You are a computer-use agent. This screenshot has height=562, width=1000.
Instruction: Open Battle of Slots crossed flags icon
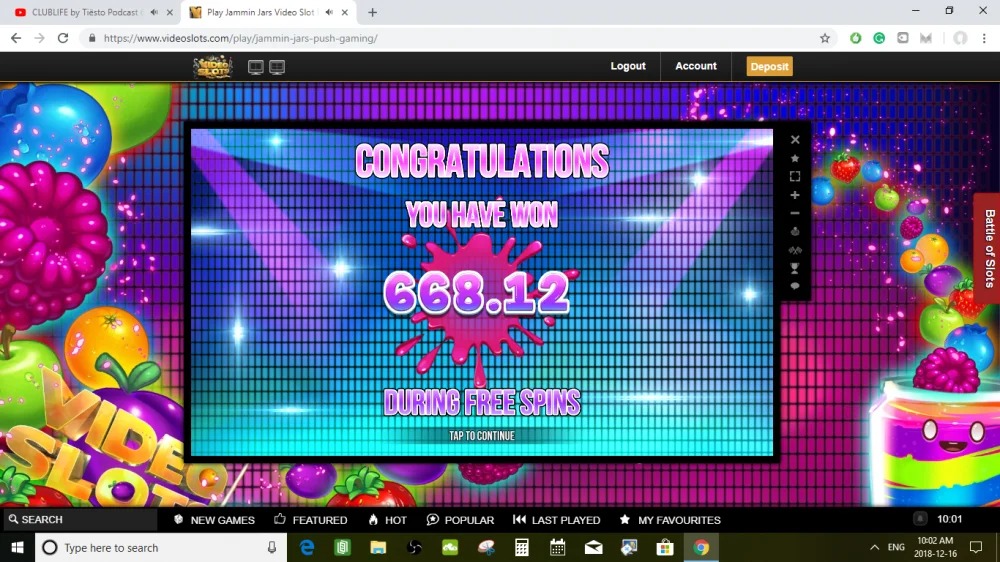click(795, 250)
